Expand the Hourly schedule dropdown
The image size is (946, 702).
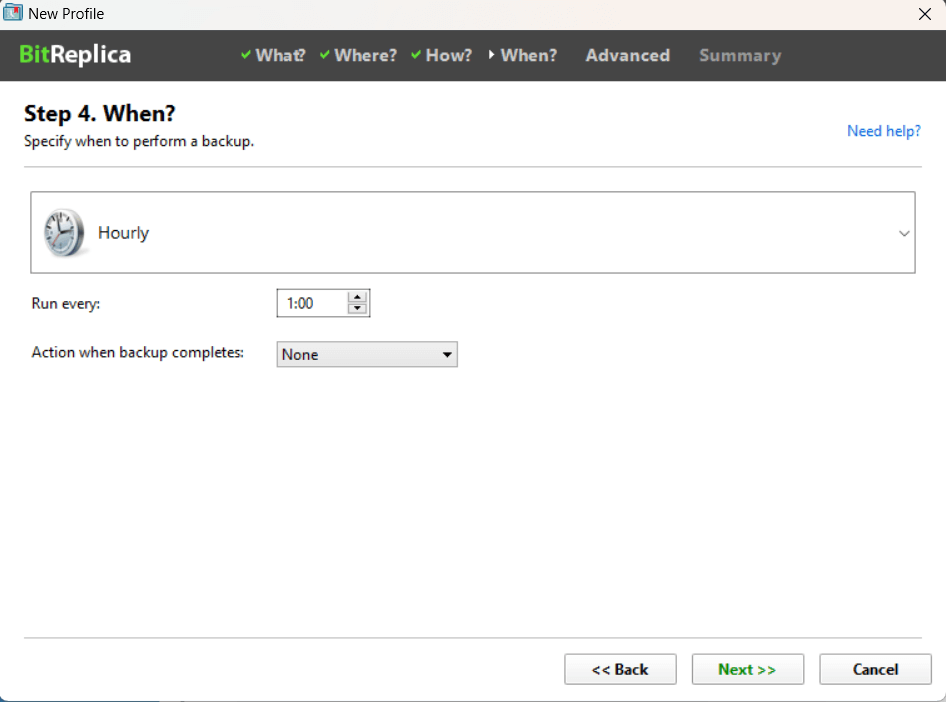pyautogui.click(x=473, y=233)
